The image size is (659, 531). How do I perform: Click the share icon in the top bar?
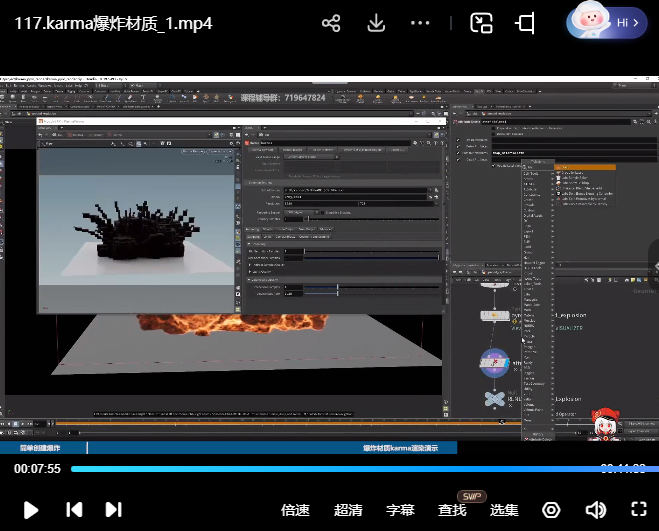point(332,23)
